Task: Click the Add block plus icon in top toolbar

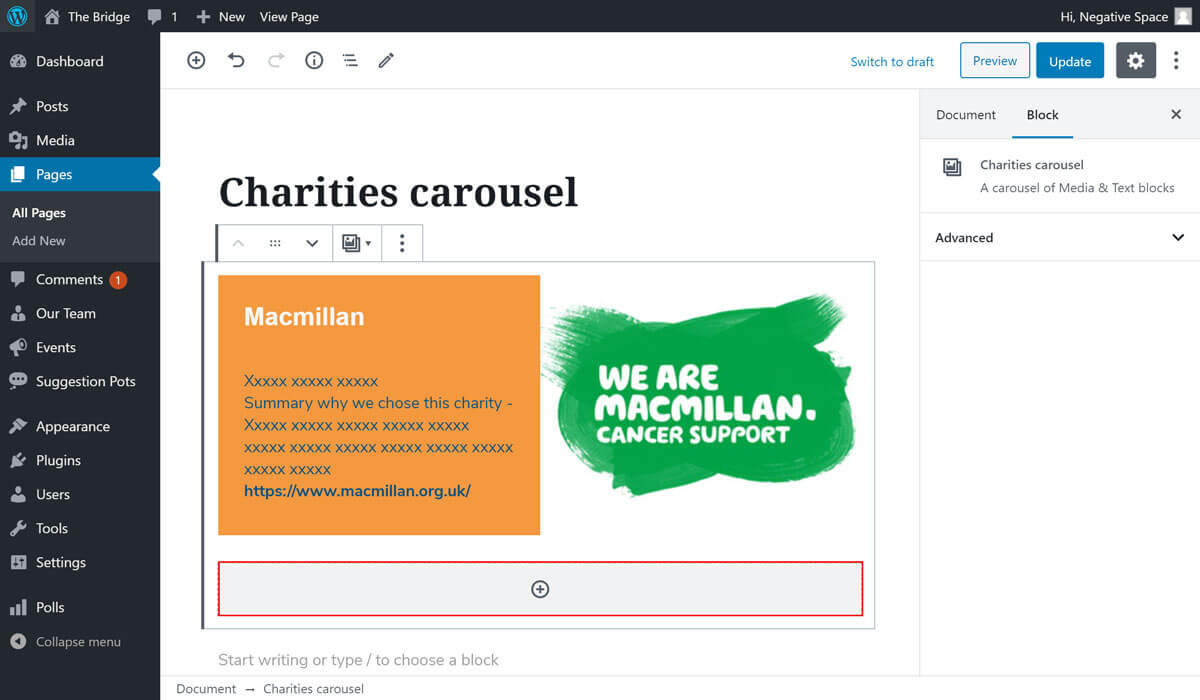Action: 196,61
